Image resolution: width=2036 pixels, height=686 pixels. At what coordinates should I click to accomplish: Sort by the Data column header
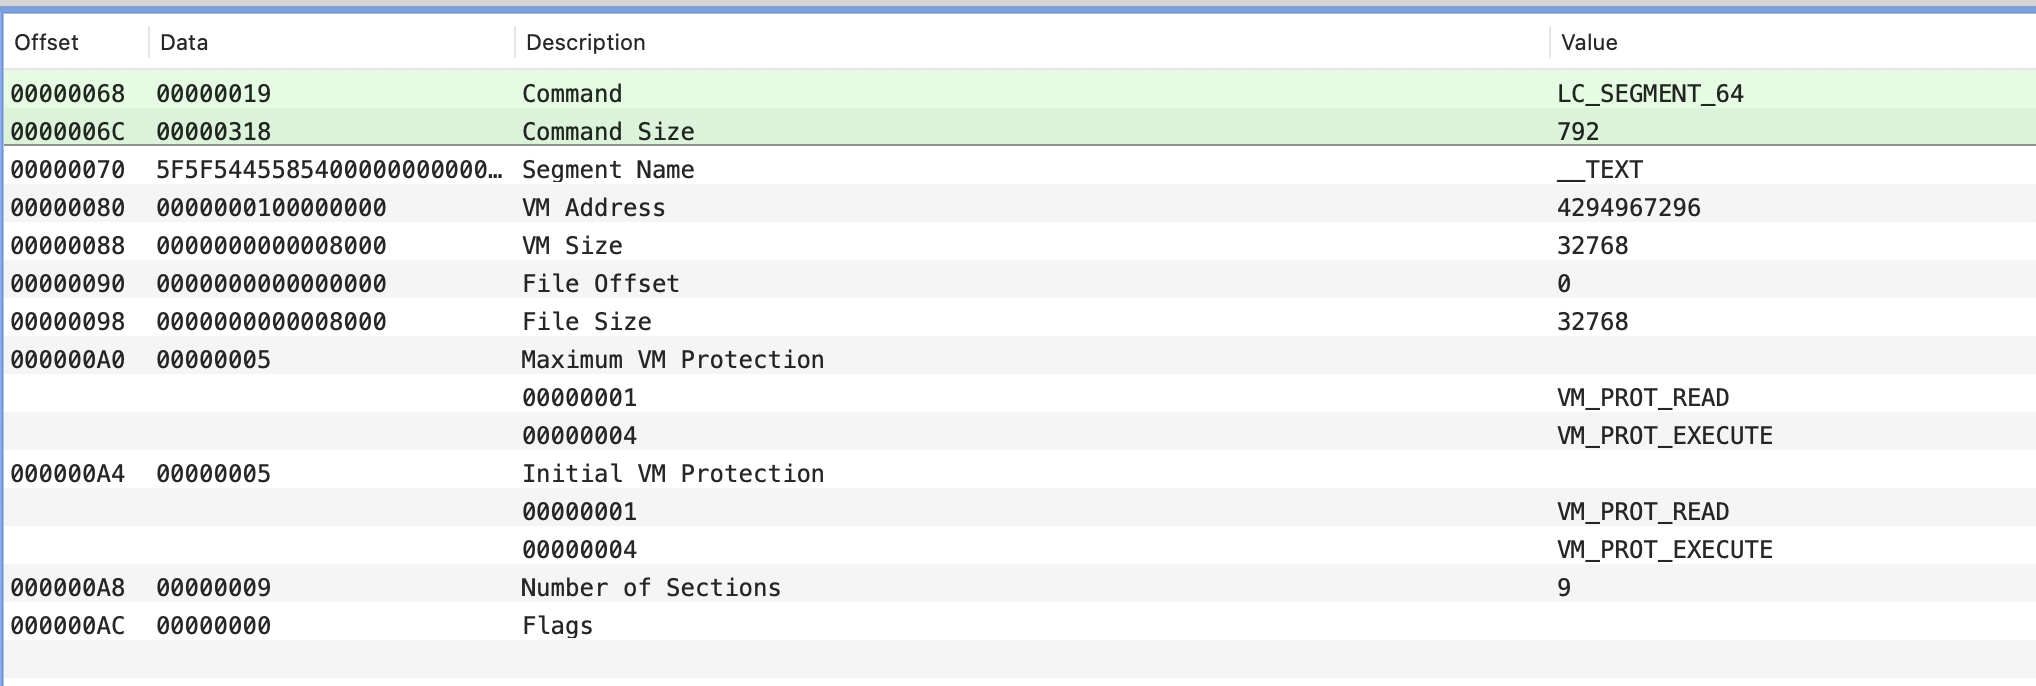click(332, 42)
